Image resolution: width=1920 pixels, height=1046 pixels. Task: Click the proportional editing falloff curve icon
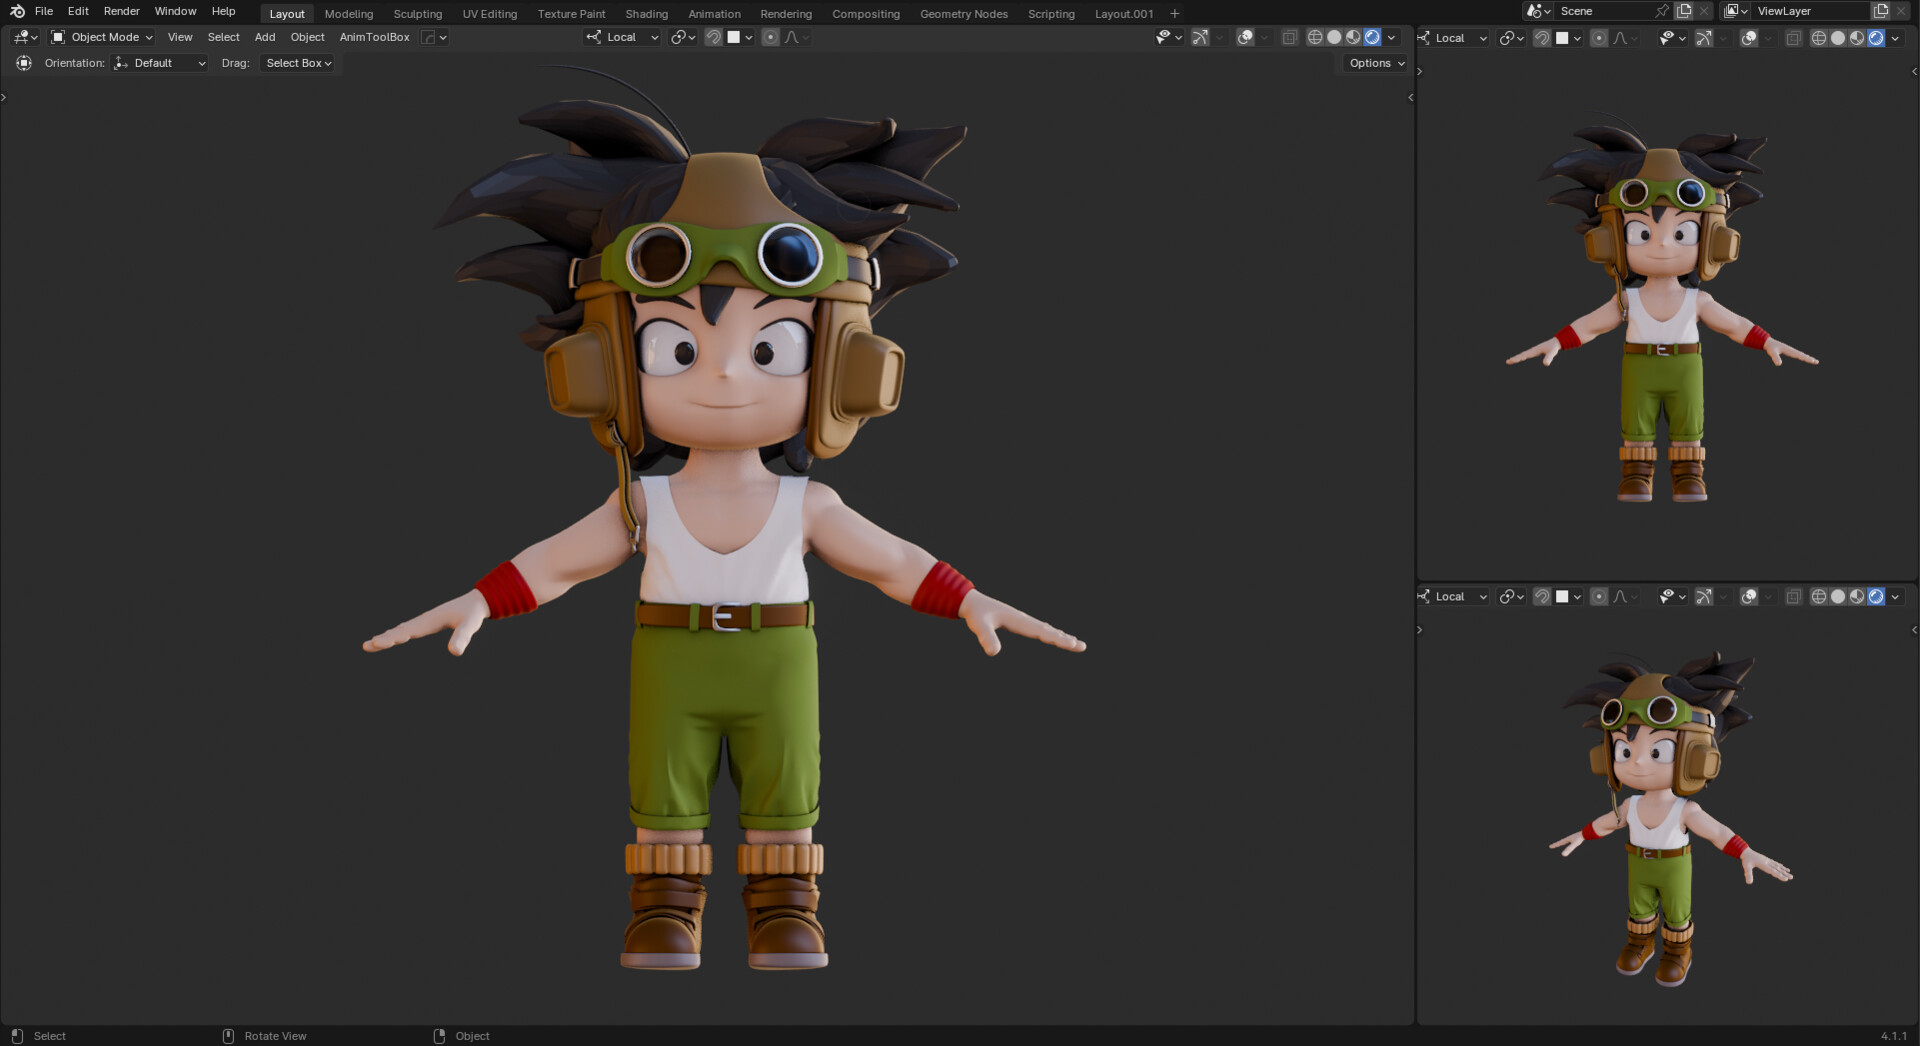(793, 37)
